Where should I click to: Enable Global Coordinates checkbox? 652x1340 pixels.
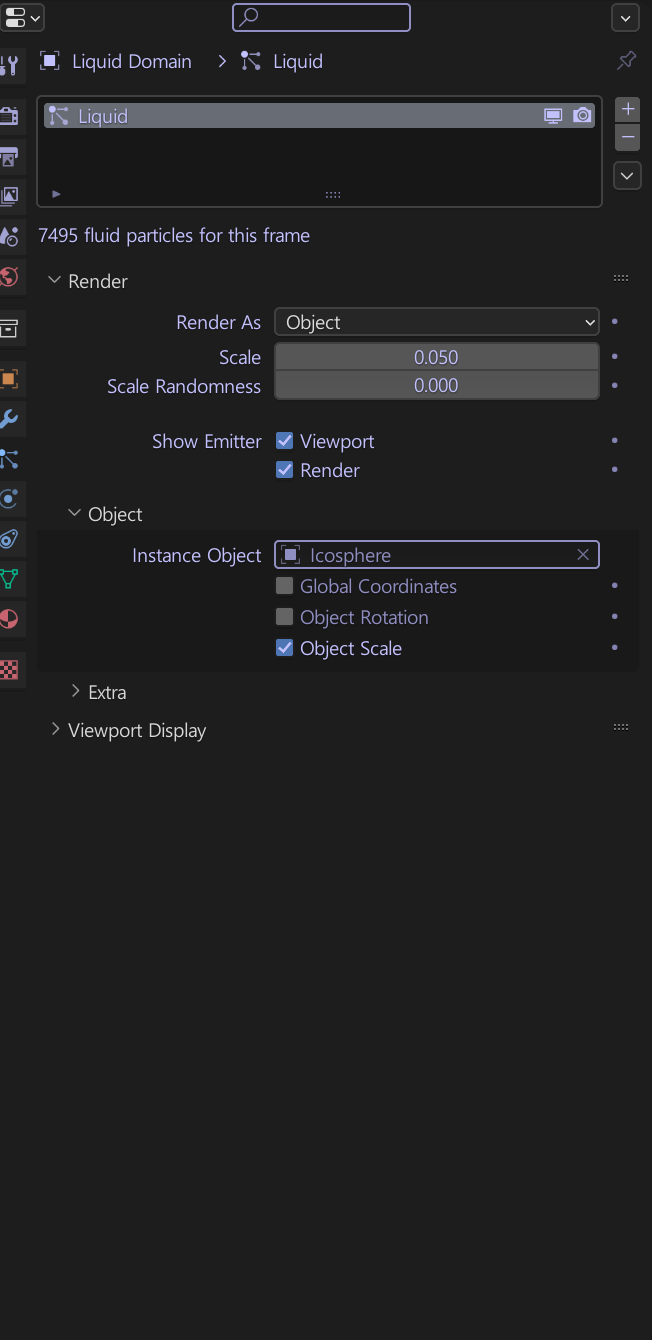285,586
